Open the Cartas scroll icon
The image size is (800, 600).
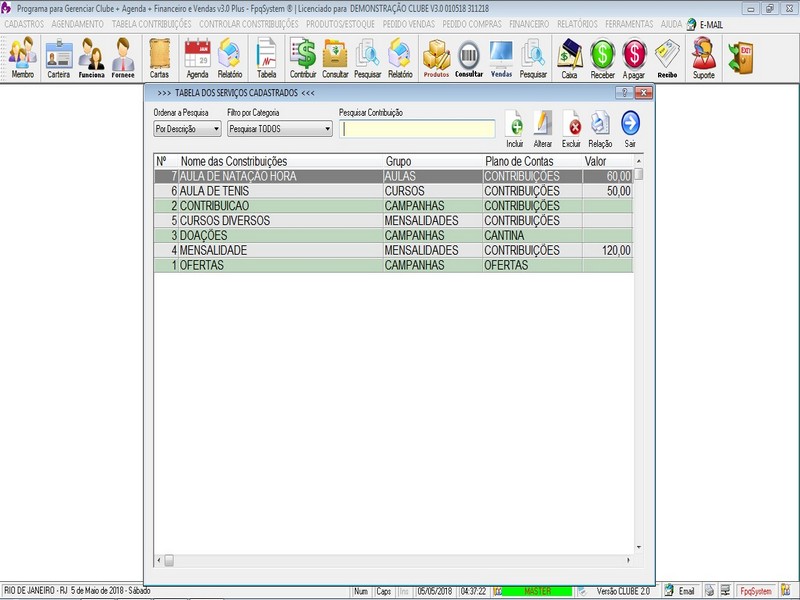[x=159, y=58]
